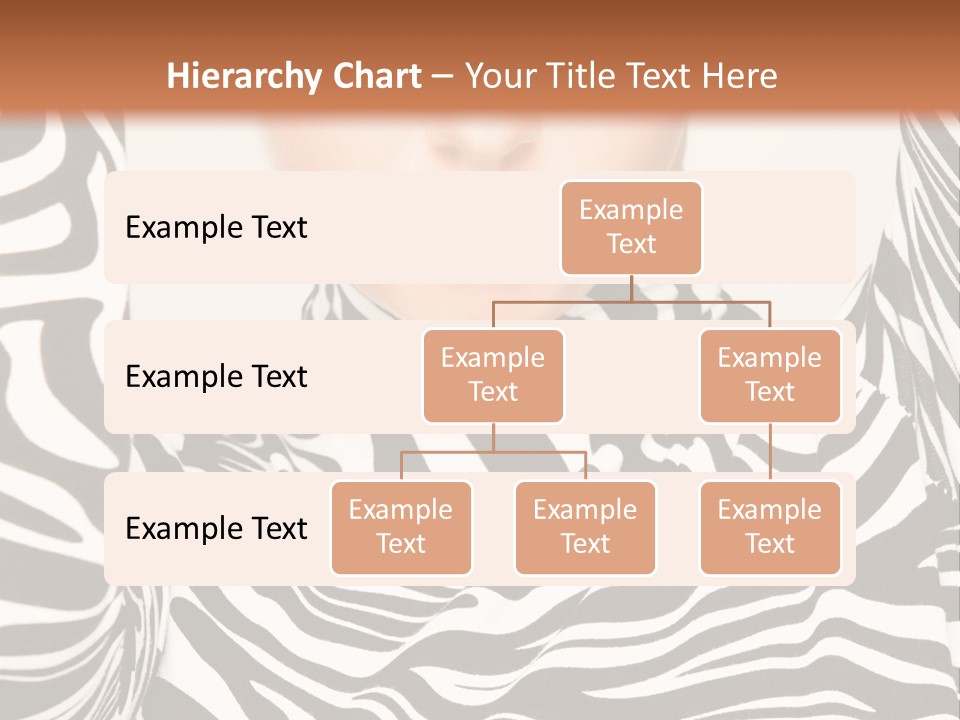Select the leftmost box on the bottom level
The height and width of the screenshot is (720, 960).
(x=401, y=527)
